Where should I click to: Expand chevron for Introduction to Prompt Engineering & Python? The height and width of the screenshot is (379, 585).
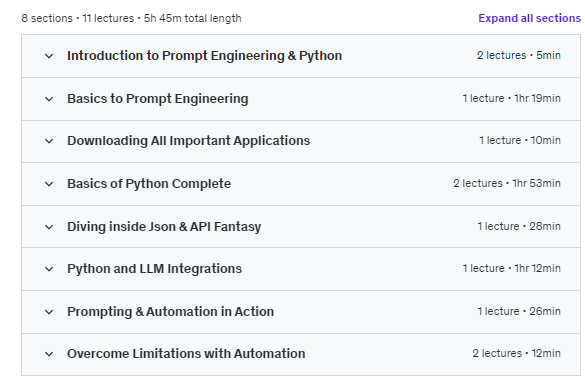coord(49,56)
